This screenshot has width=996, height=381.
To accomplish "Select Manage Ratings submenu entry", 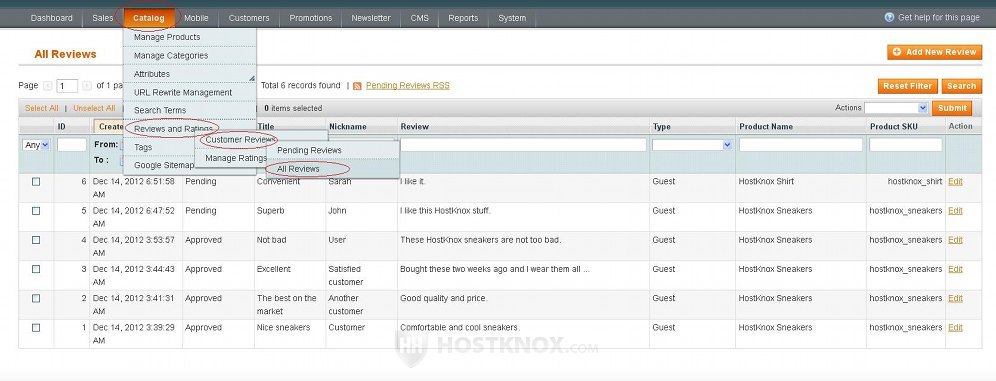I will 236,158.
